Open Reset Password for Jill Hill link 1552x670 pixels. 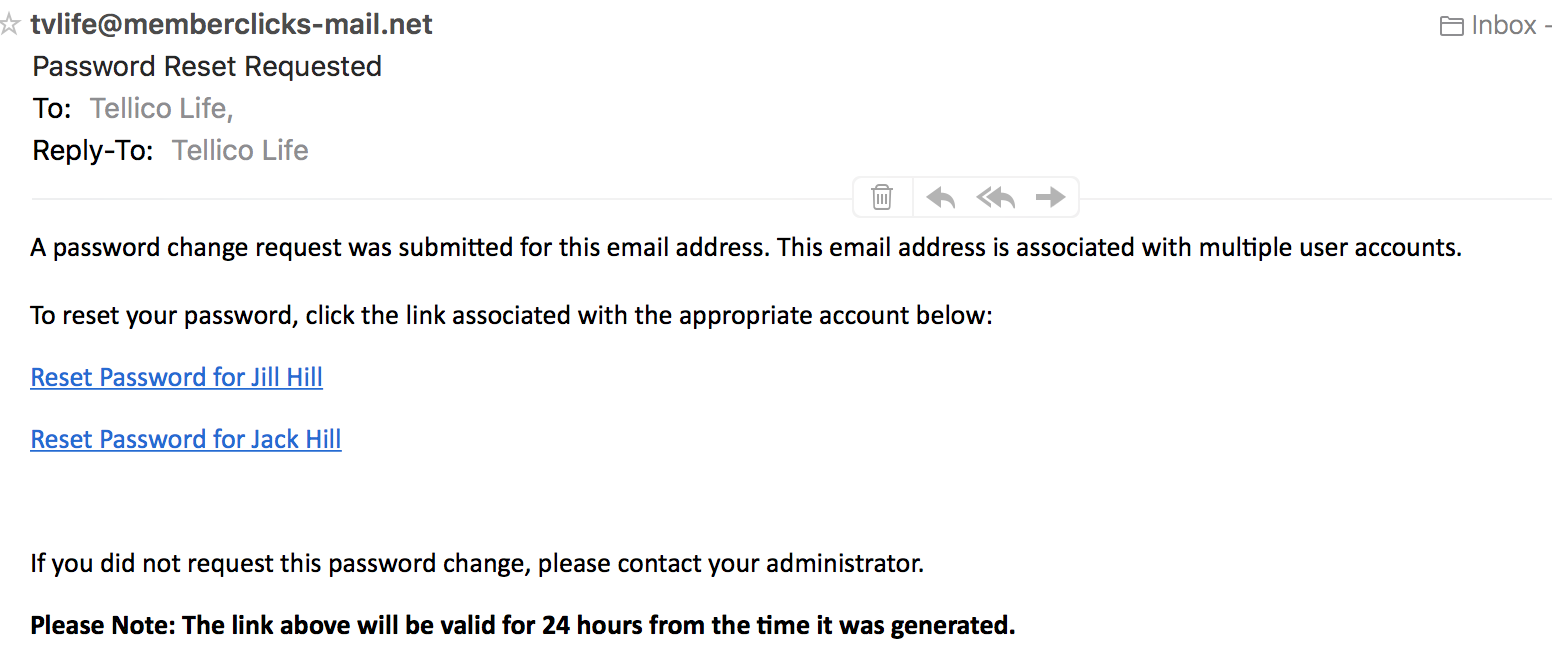[177, 377]
